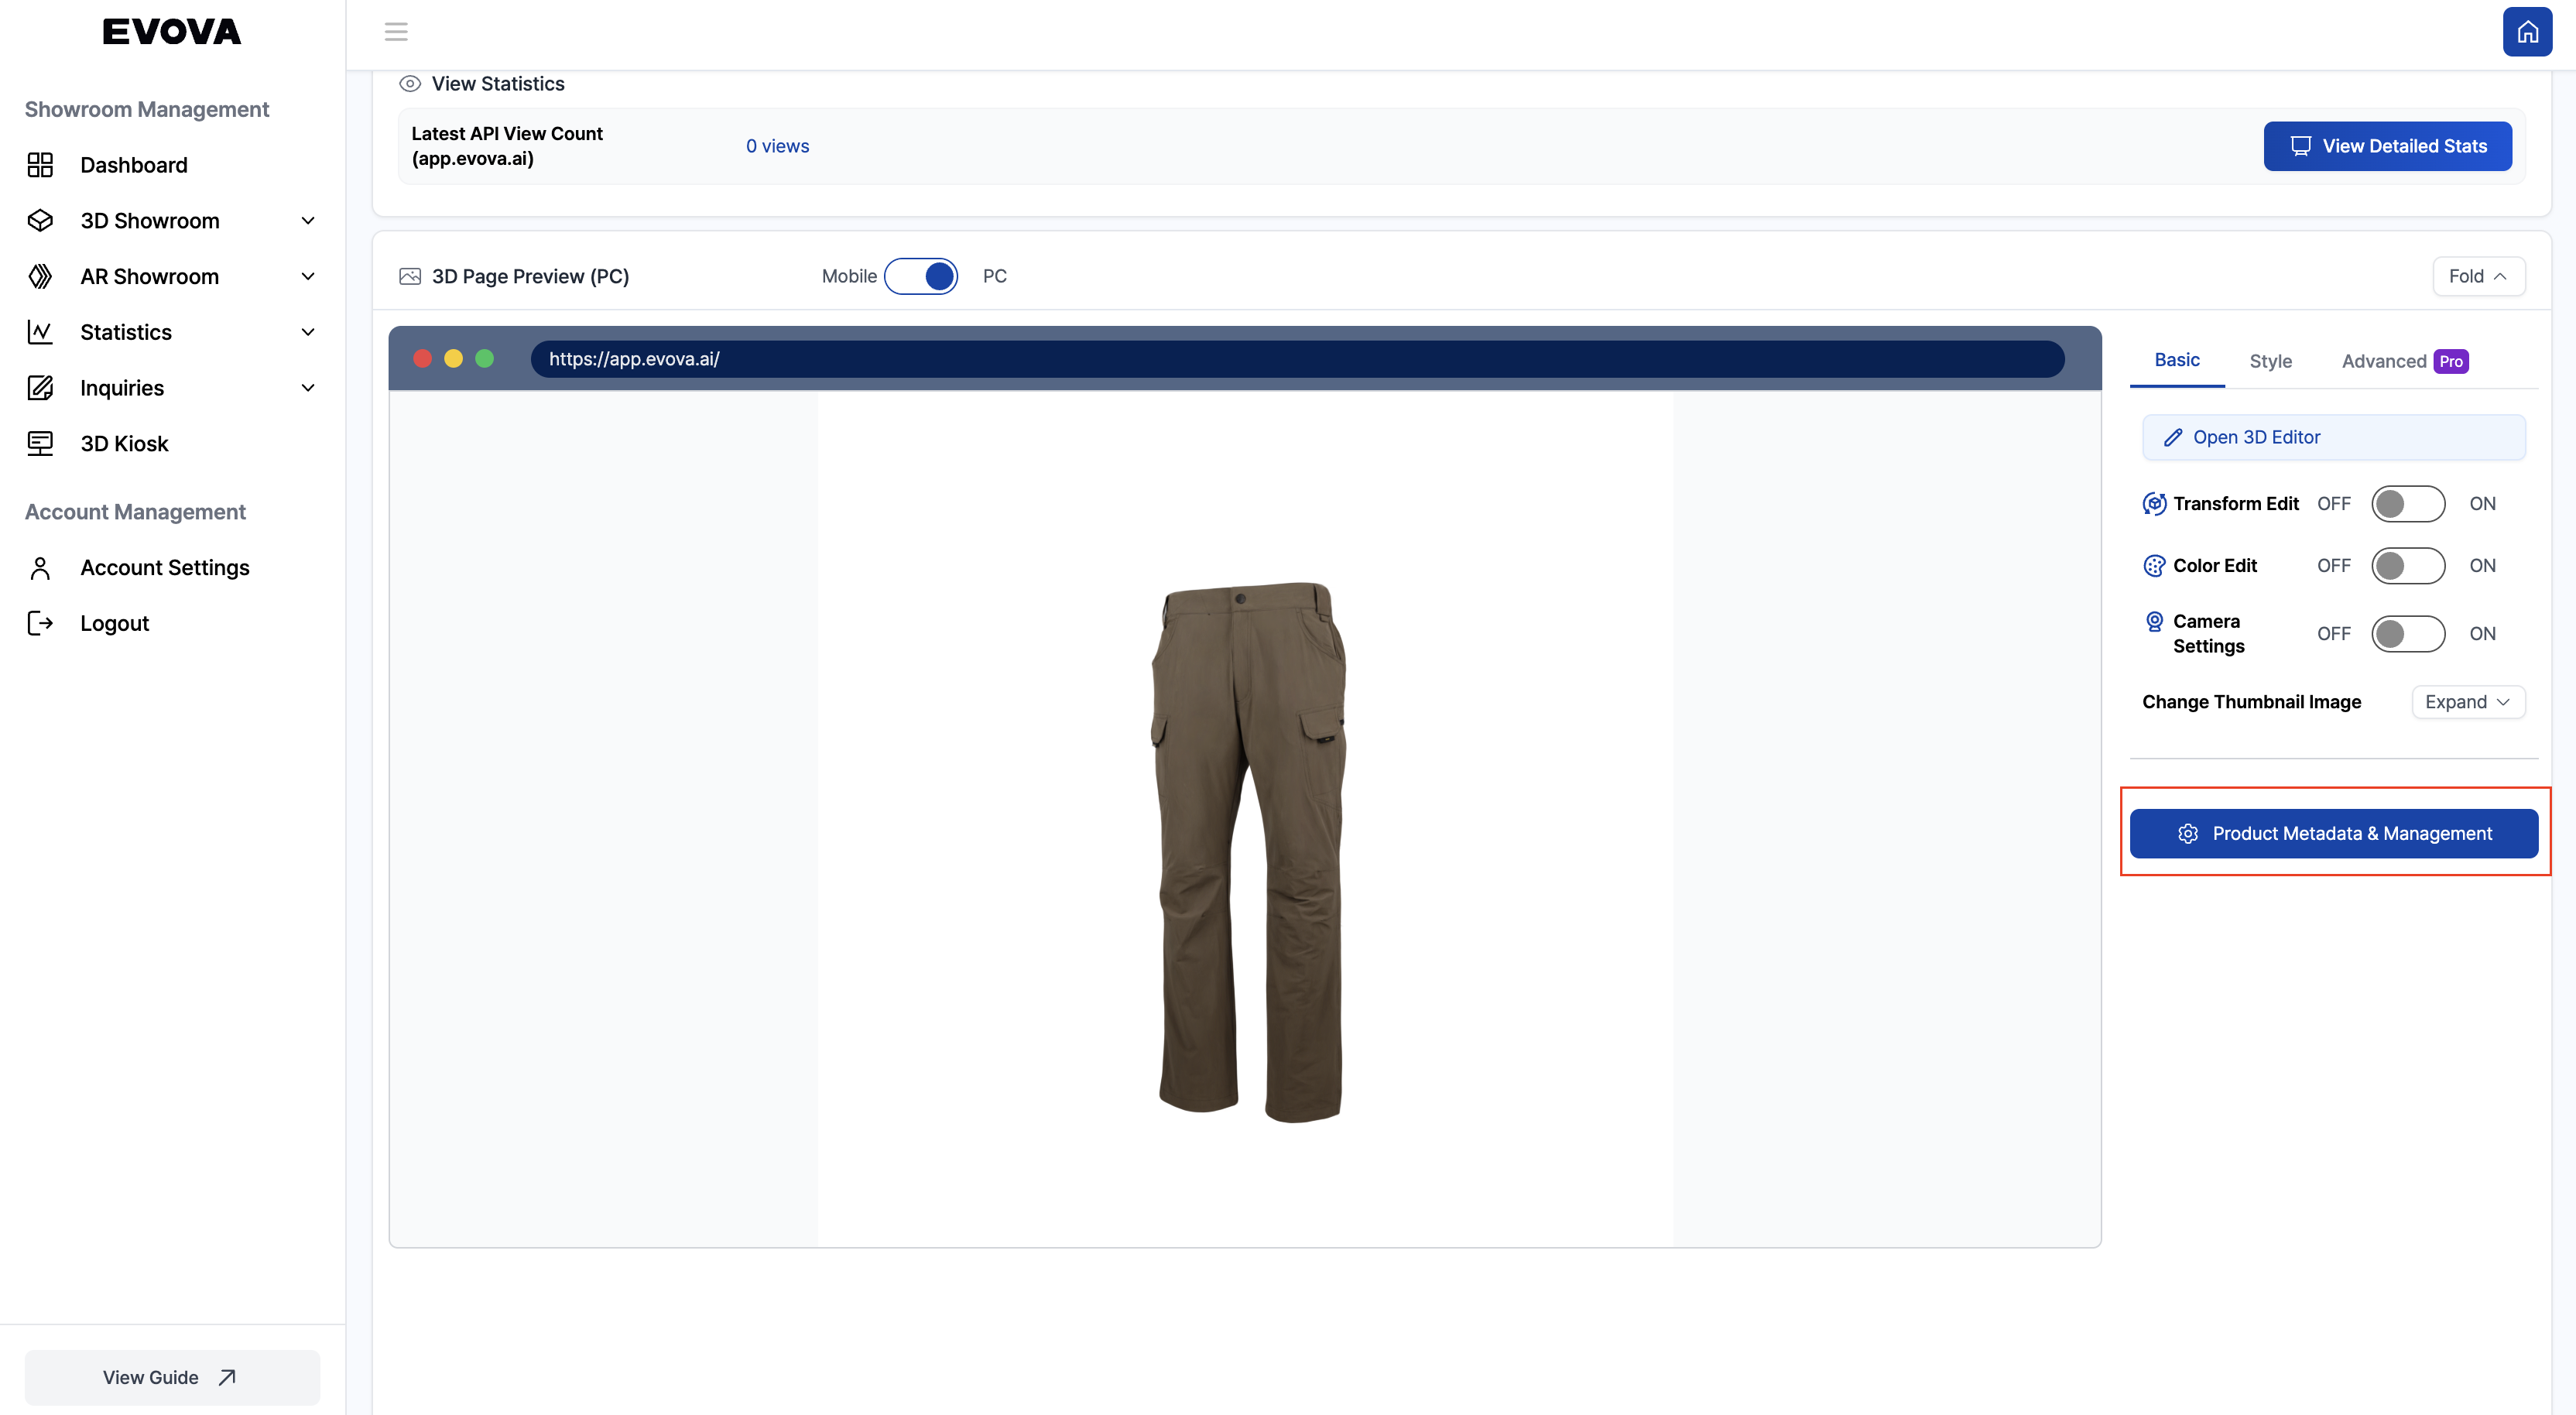The image size is (2576, 1415).
Task: Collapse the panel using the Fold control
Action: coord(2478,276)
